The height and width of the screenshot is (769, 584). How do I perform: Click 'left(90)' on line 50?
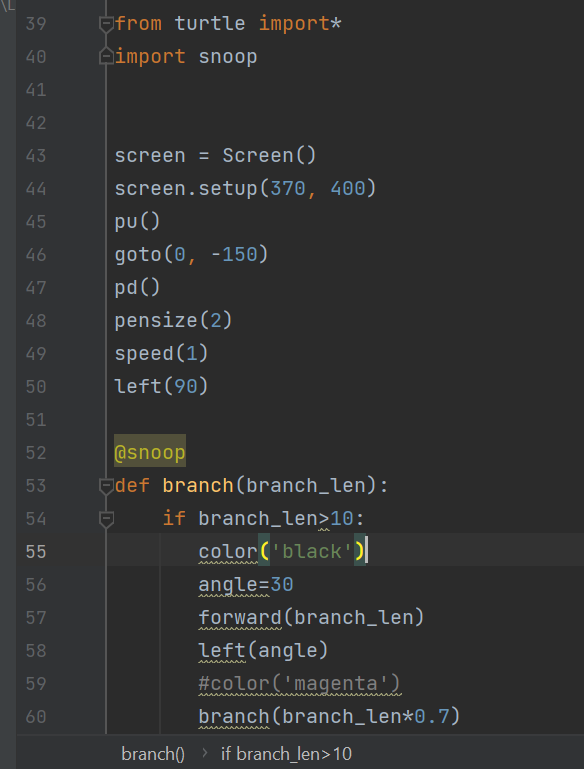(161, 386)
